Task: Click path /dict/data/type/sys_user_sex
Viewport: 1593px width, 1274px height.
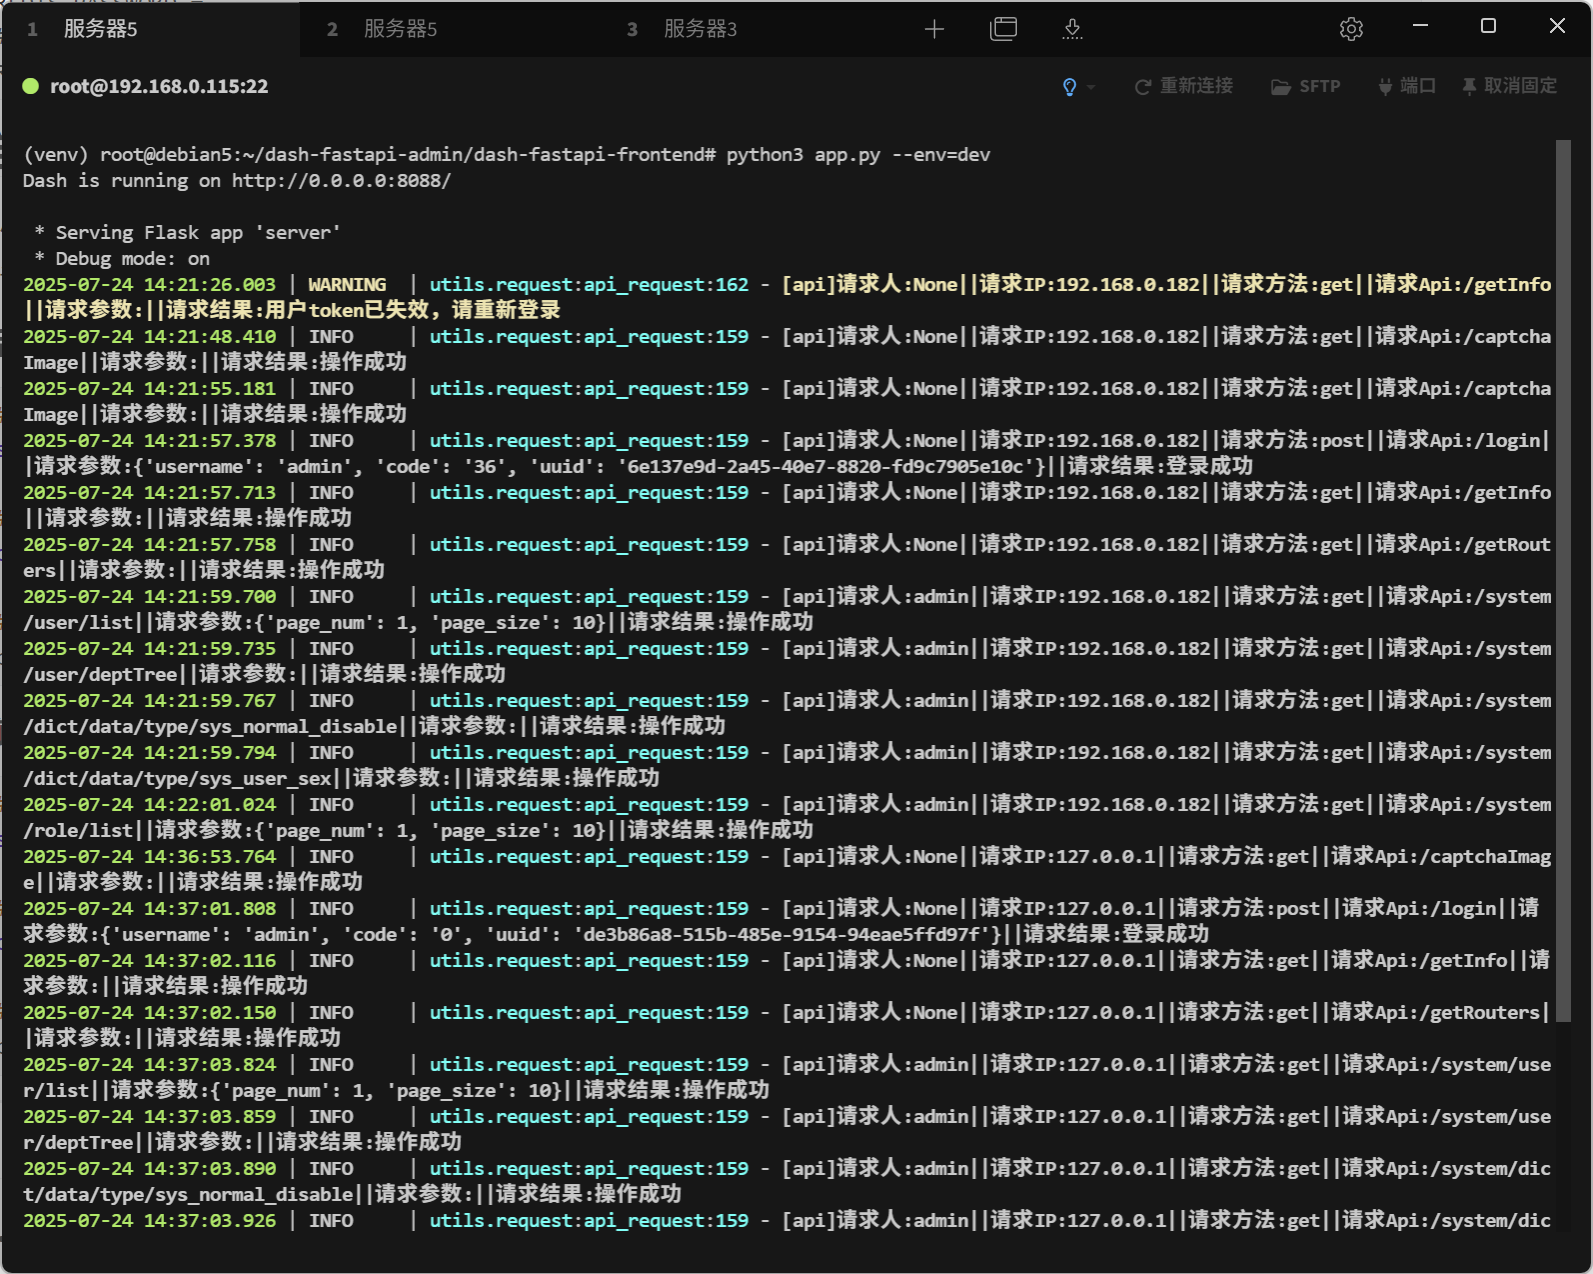Action: 177,778
